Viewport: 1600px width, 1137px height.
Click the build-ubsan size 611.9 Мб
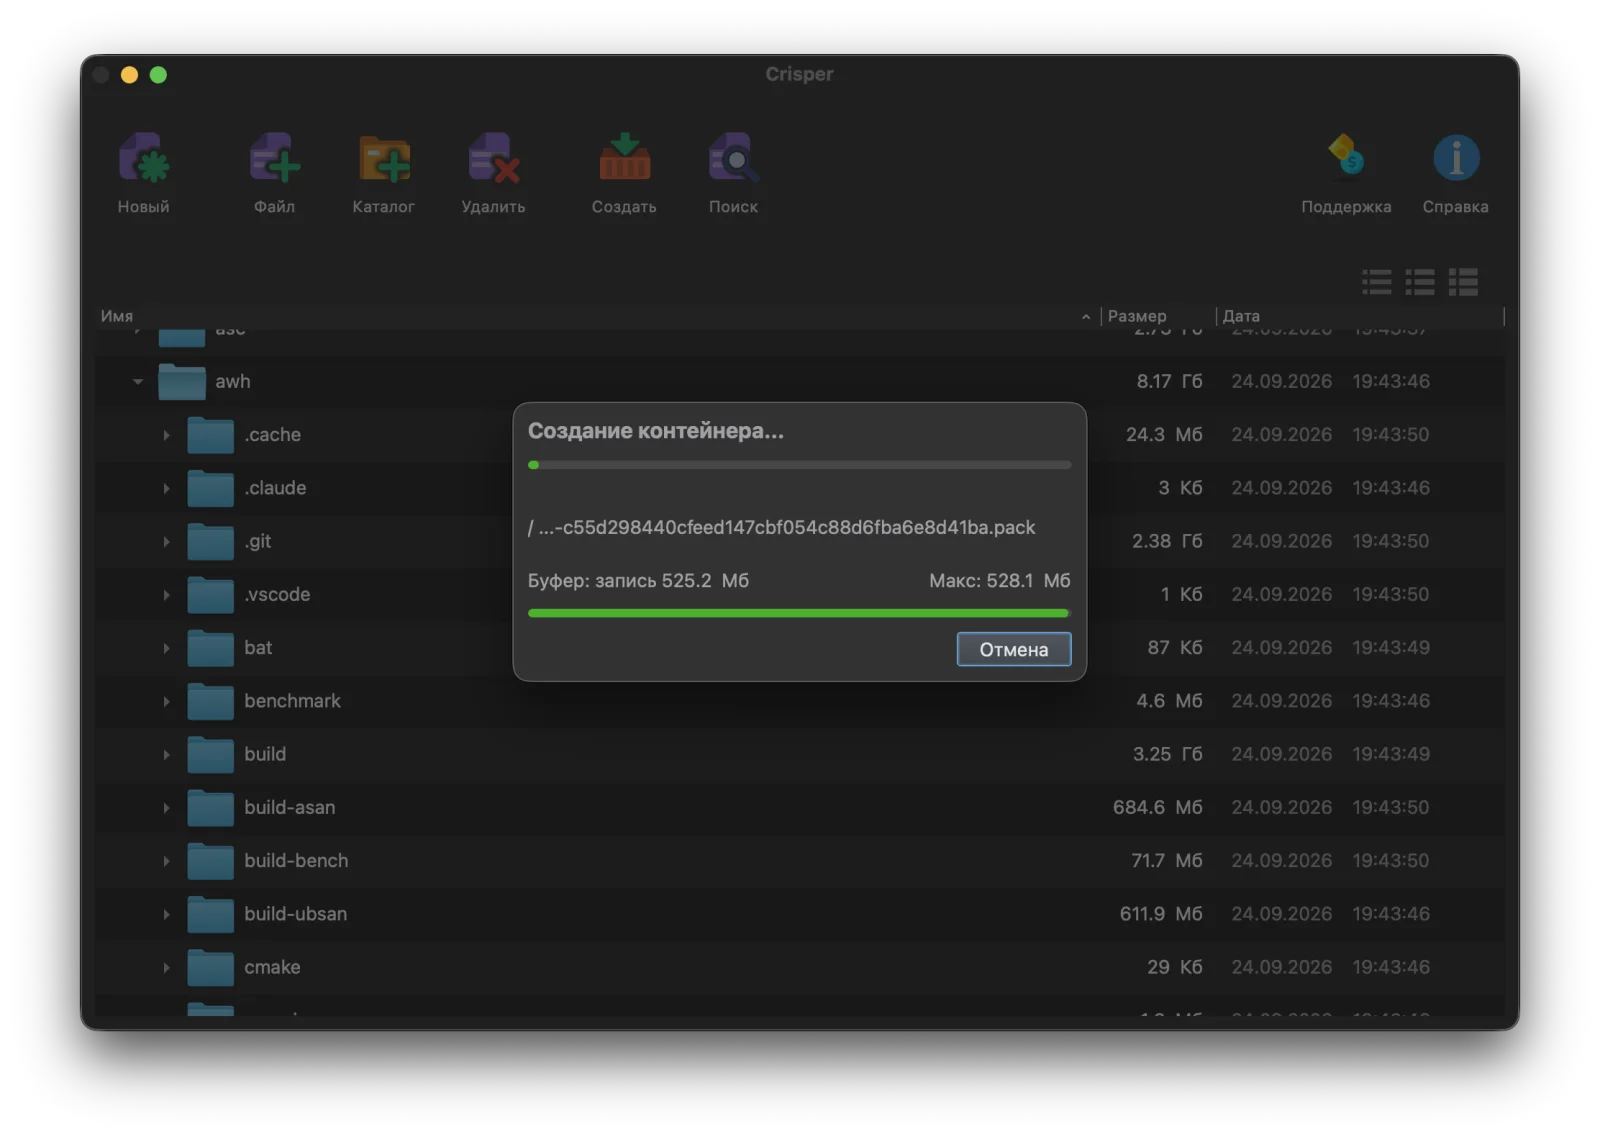coord(1161,914)
